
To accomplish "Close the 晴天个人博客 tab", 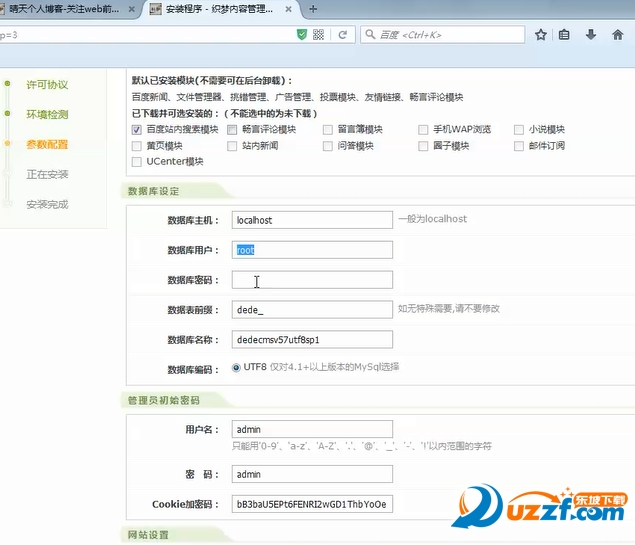I will pos(132,9).
